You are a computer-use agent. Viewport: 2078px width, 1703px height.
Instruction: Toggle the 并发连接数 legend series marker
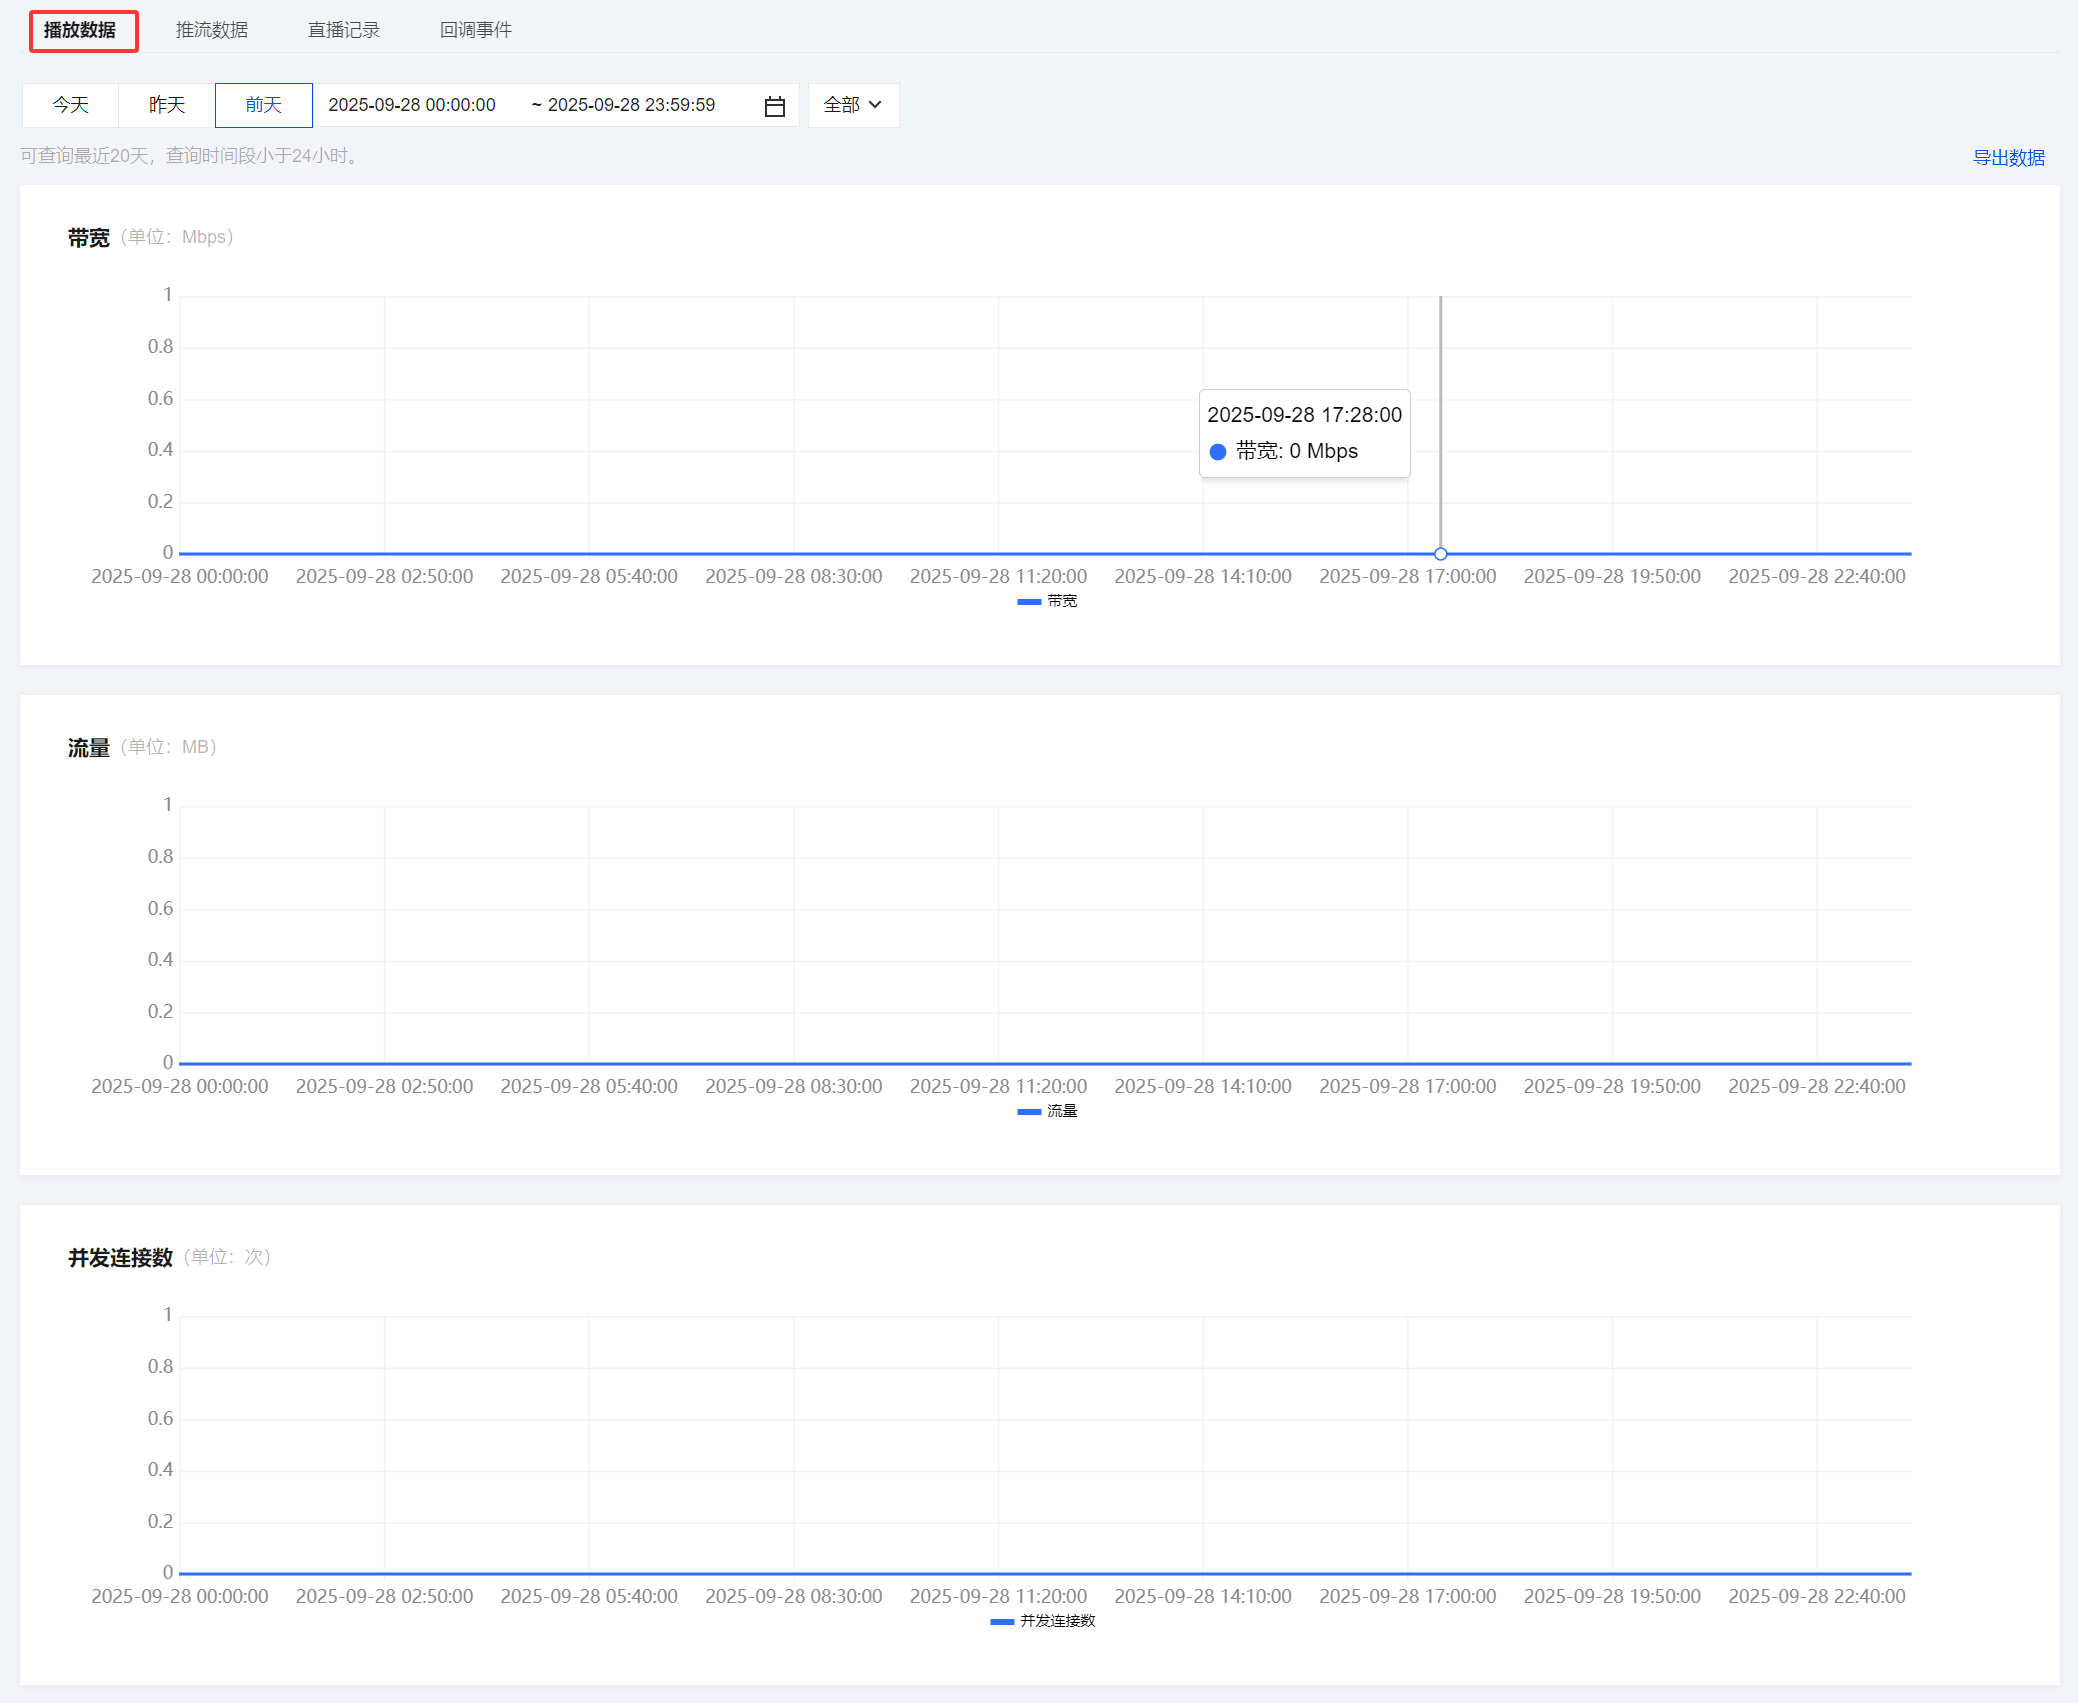(1002, 1621)
